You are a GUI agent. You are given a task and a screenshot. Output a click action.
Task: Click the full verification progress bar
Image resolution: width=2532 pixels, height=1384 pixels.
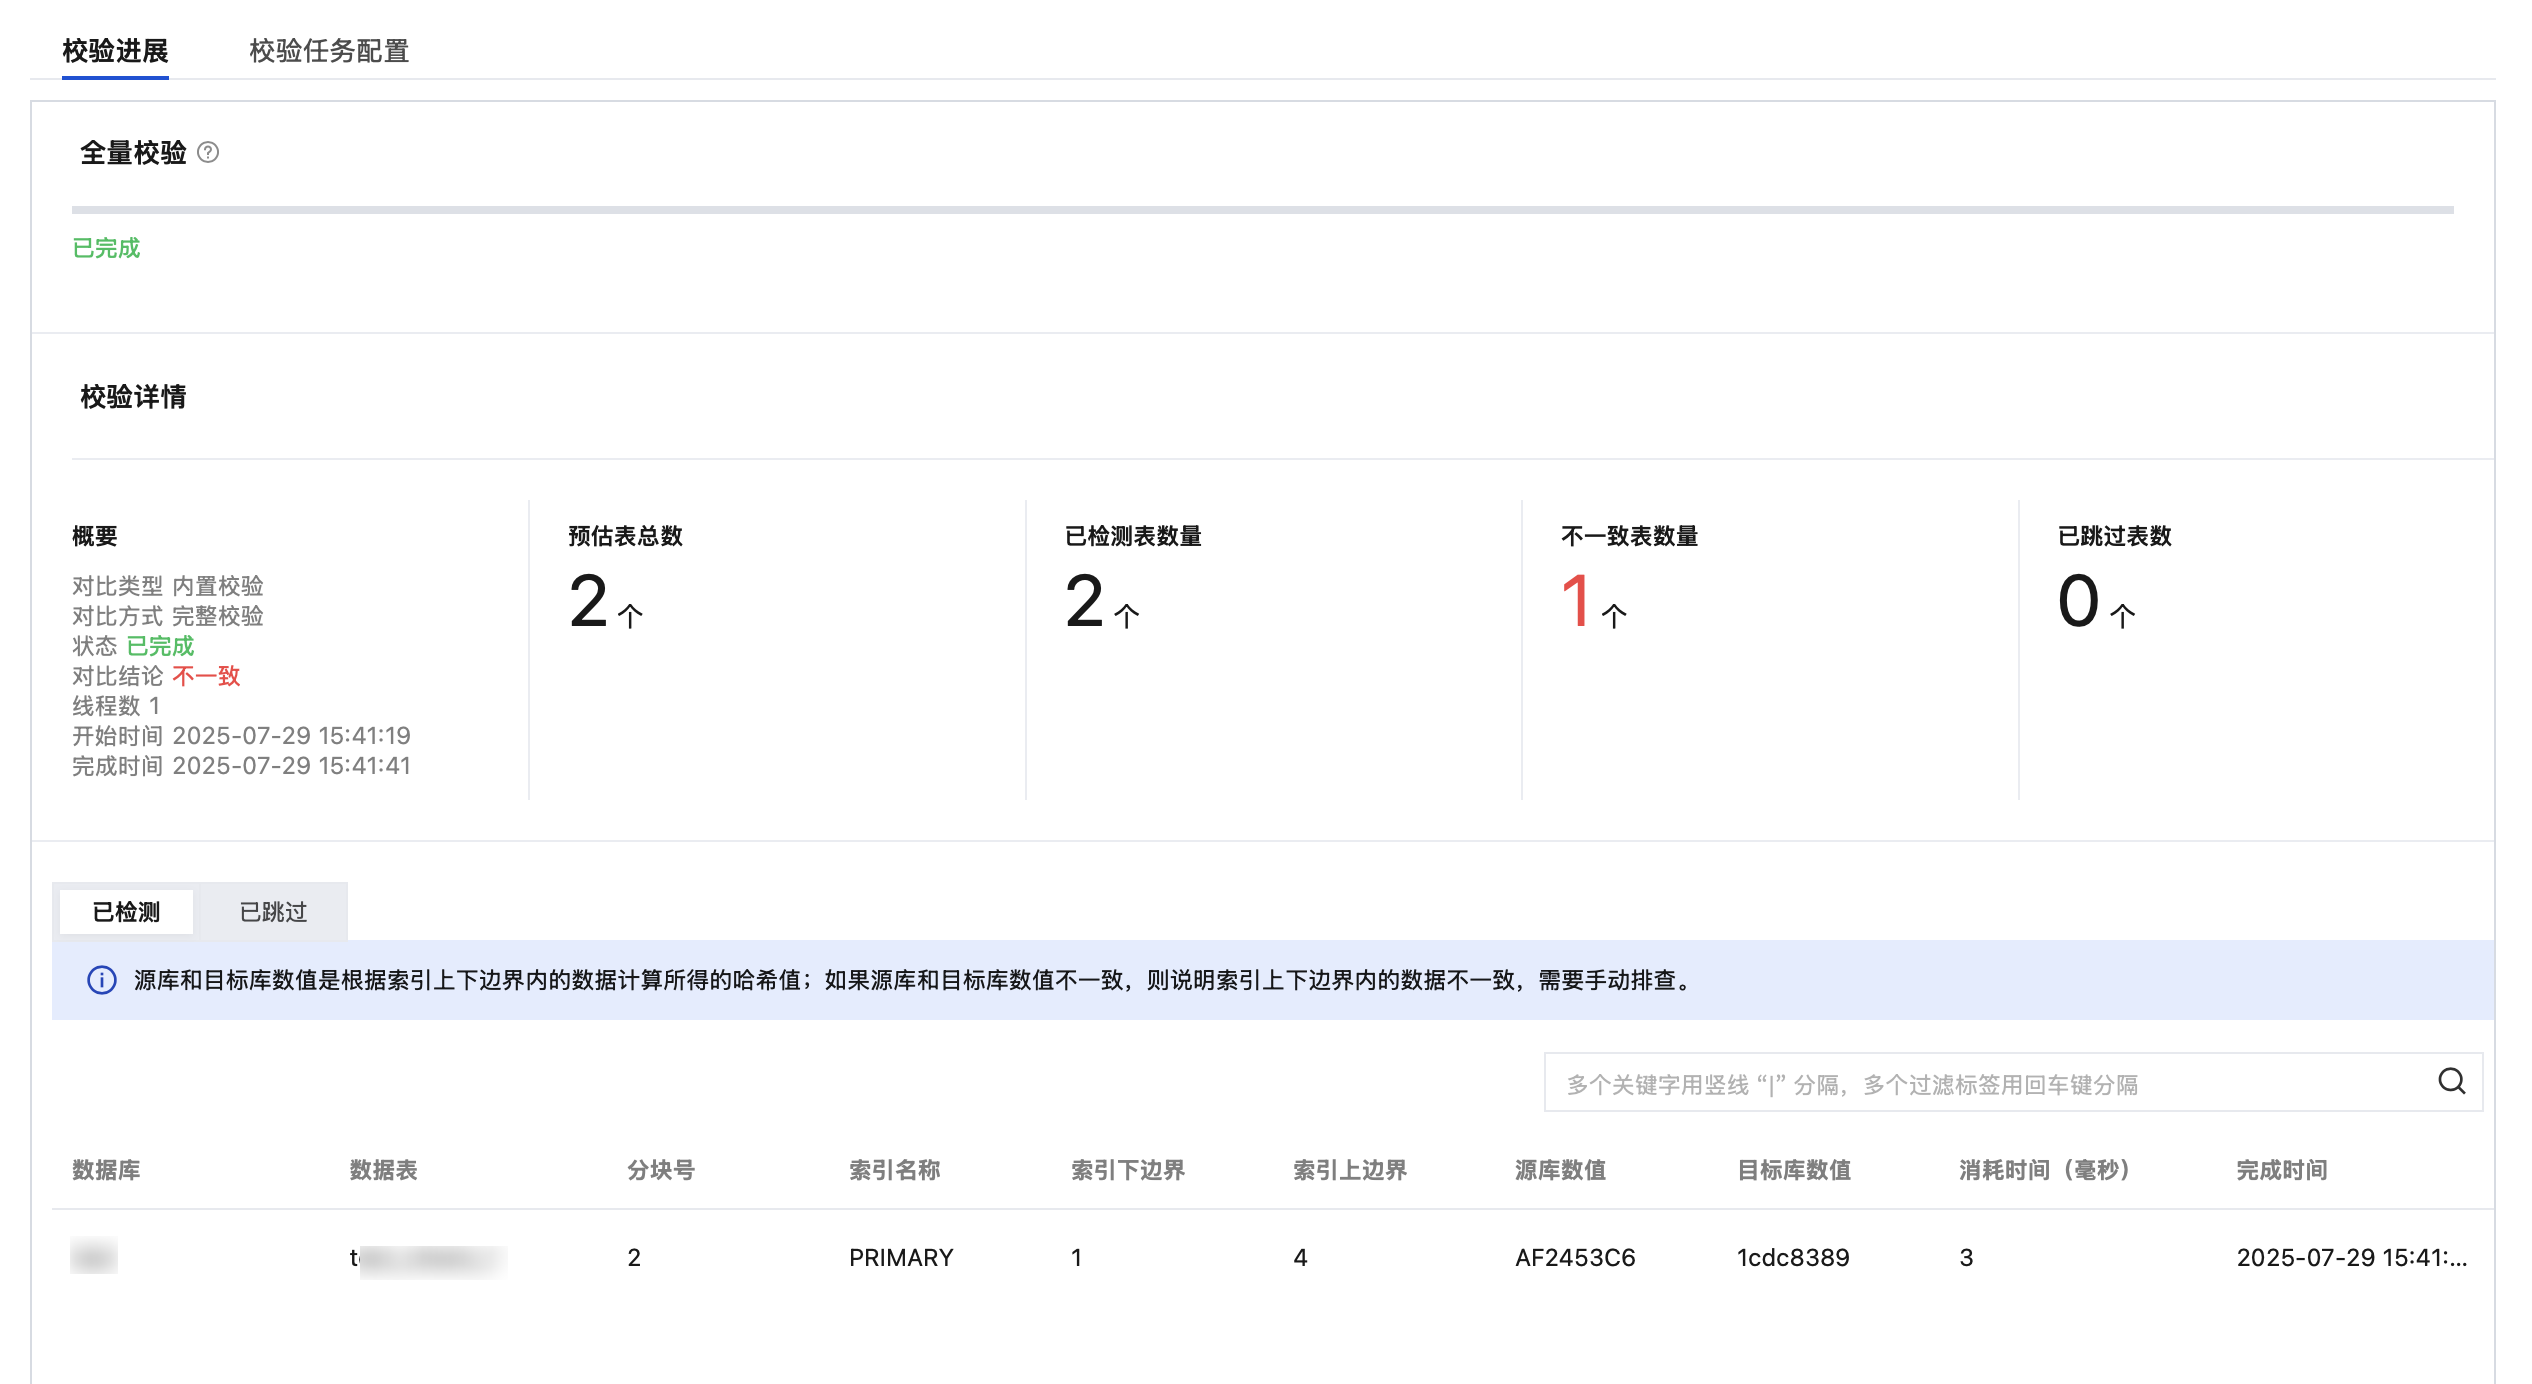(1262, 210)
